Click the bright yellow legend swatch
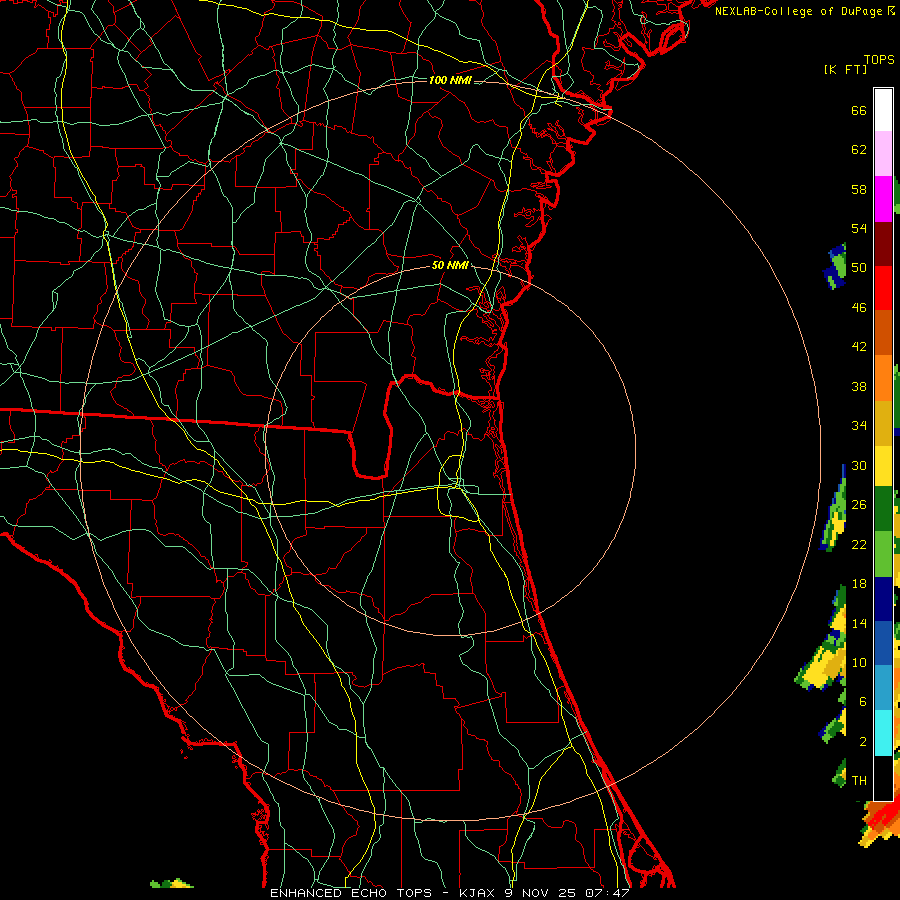900x900 pixels. [883, 465]
